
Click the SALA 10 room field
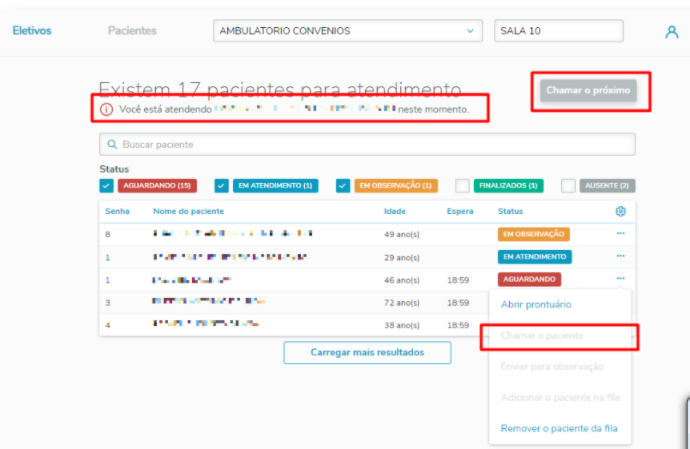[x=559, y=31]
